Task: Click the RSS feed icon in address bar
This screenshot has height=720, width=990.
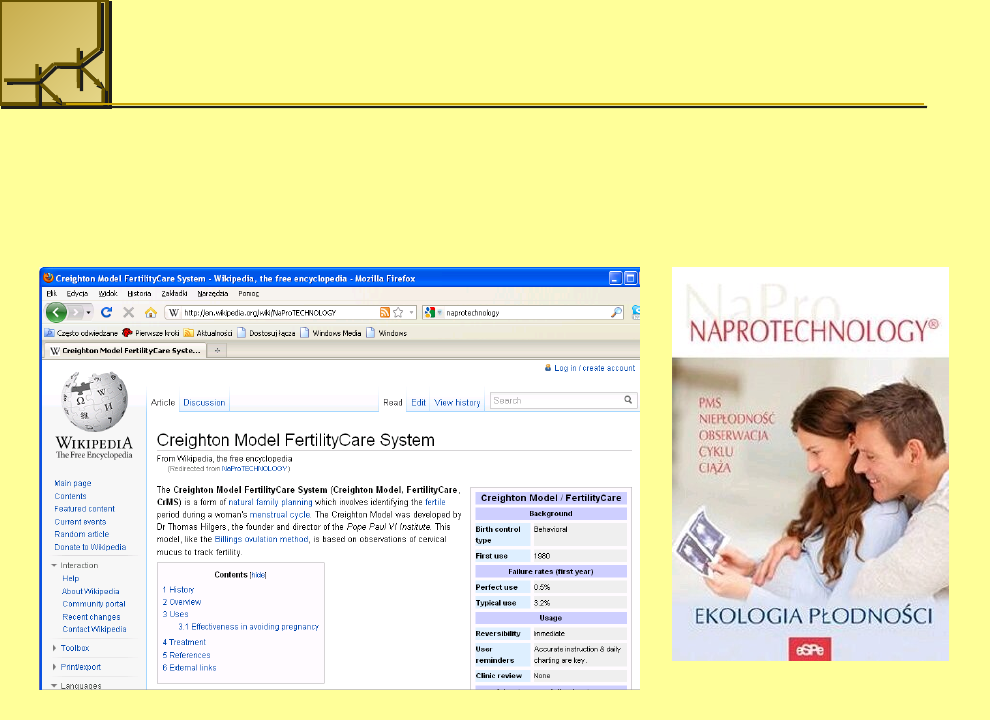Action: click(385, 312)
